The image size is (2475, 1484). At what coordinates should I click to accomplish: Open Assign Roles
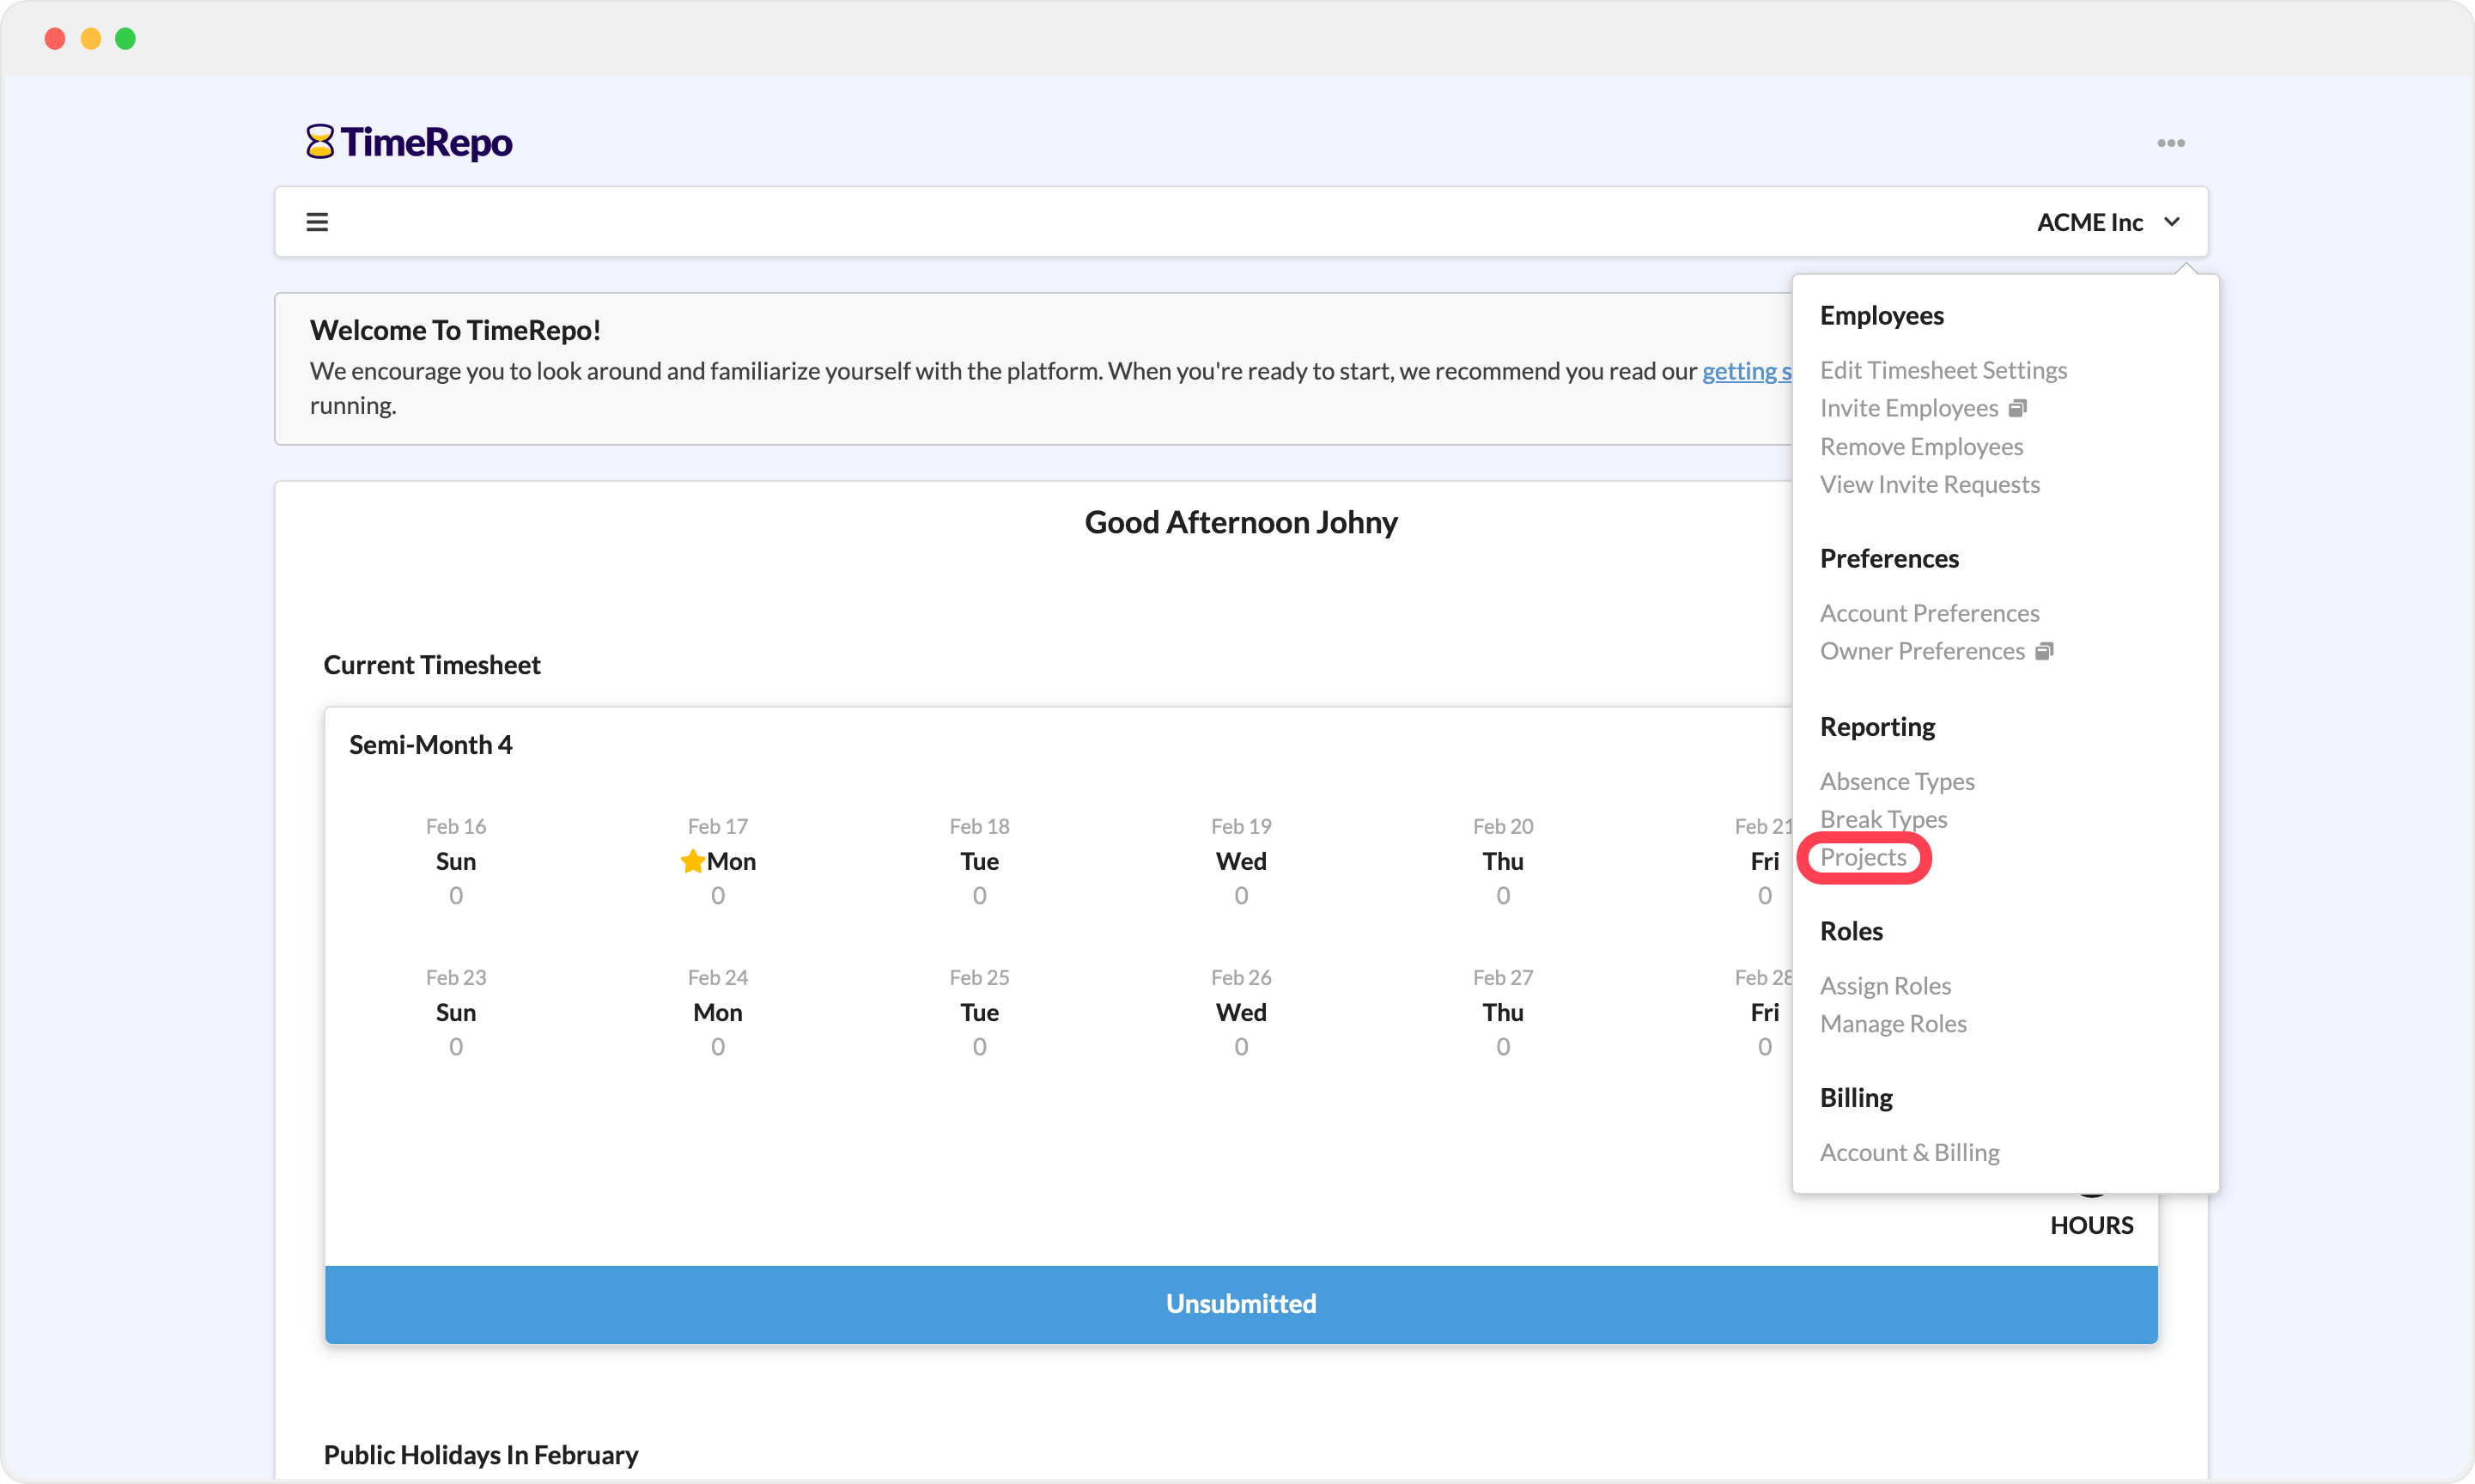(x=1885, y=986)
